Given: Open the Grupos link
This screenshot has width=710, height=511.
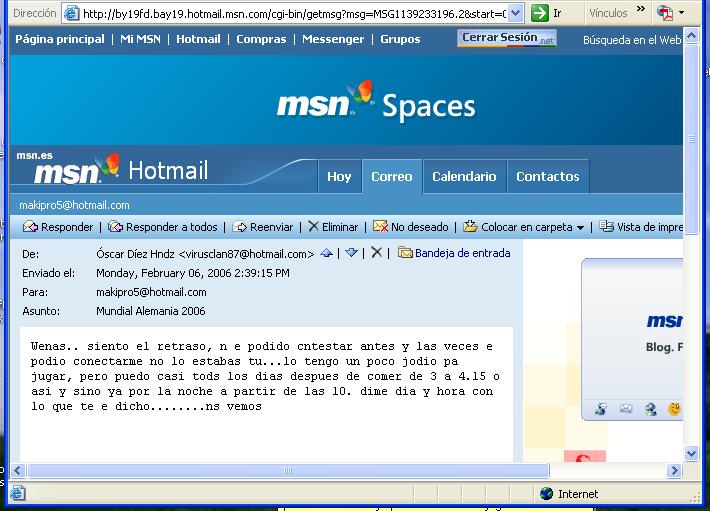Looking at the screenshot, I should (x=400, y=39).
